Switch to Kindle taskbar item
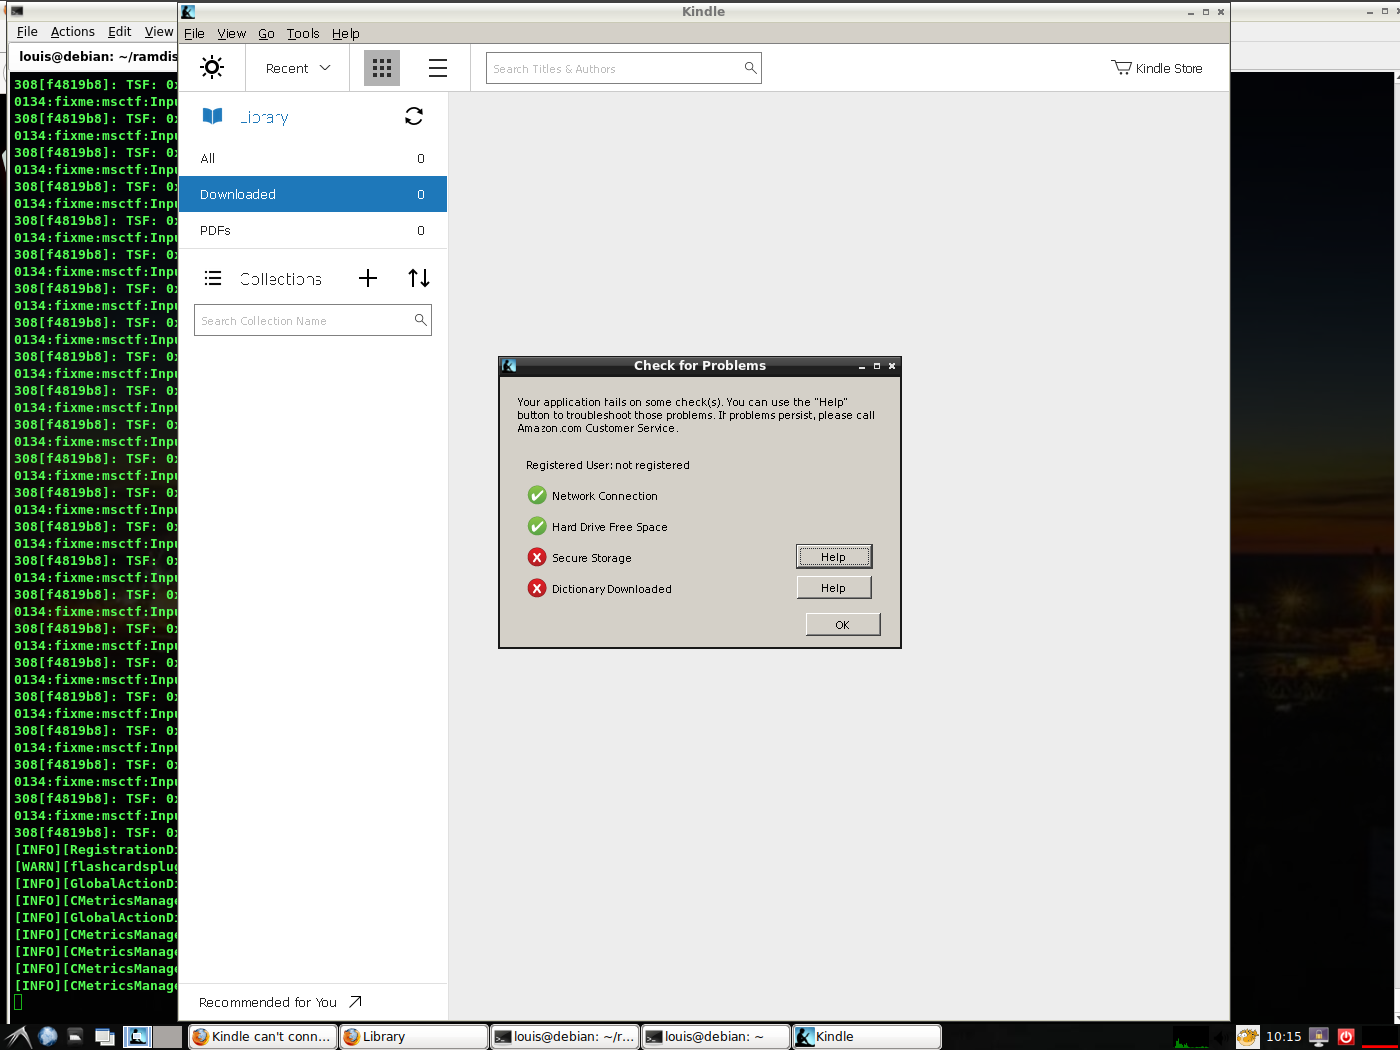1400x1050 pixels. (x=867, y=1037)
